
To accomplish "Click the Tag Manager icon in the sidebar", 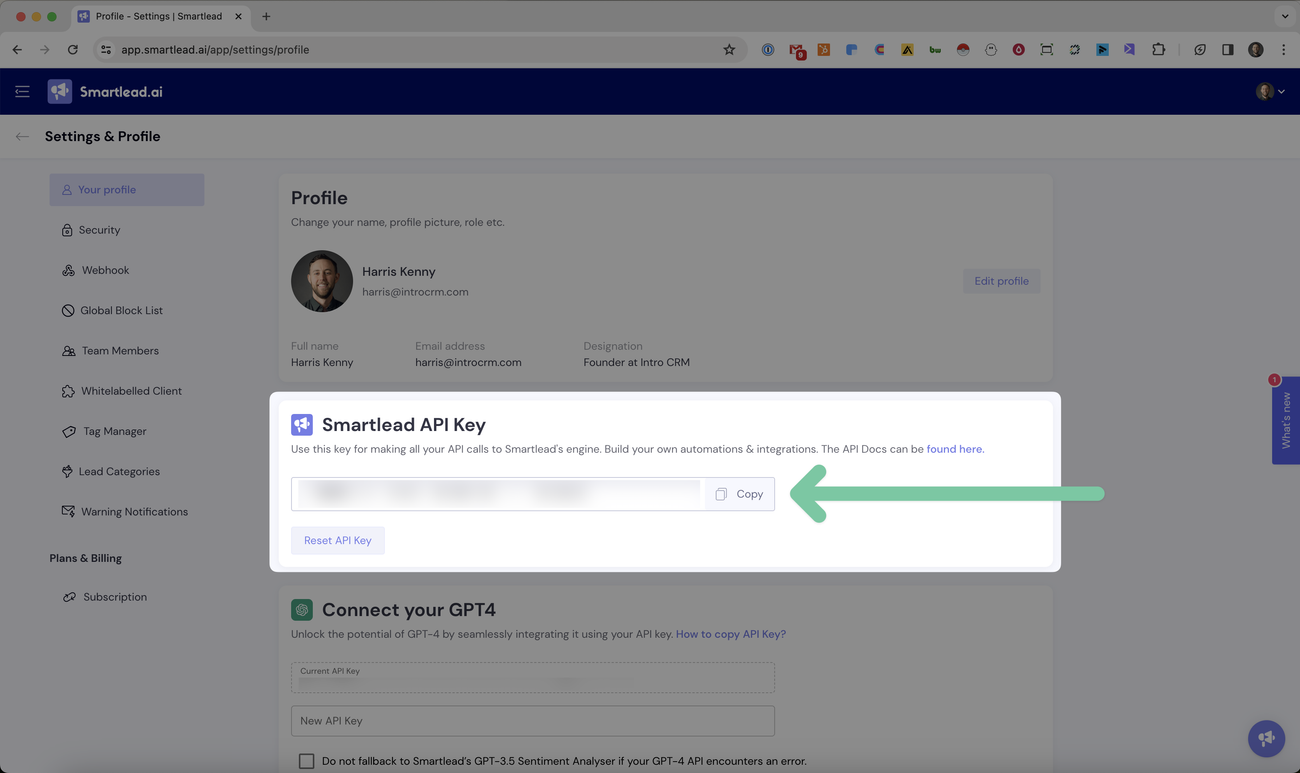I will 67,431.
